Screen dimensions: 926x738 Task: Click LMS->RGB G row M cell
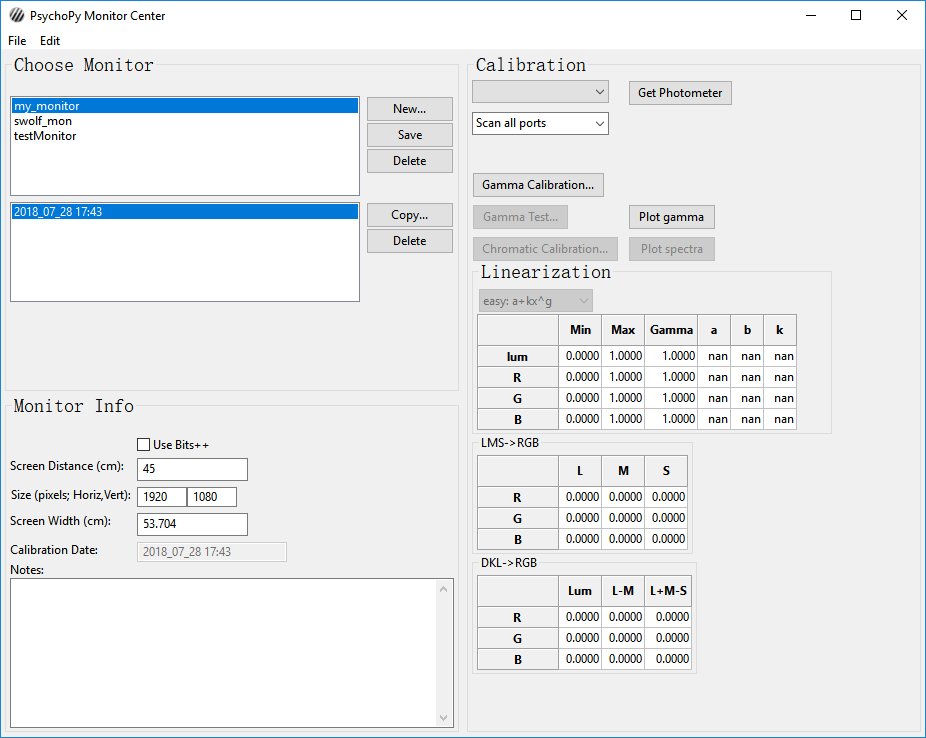pyautogui.click(x=623, y=518)
